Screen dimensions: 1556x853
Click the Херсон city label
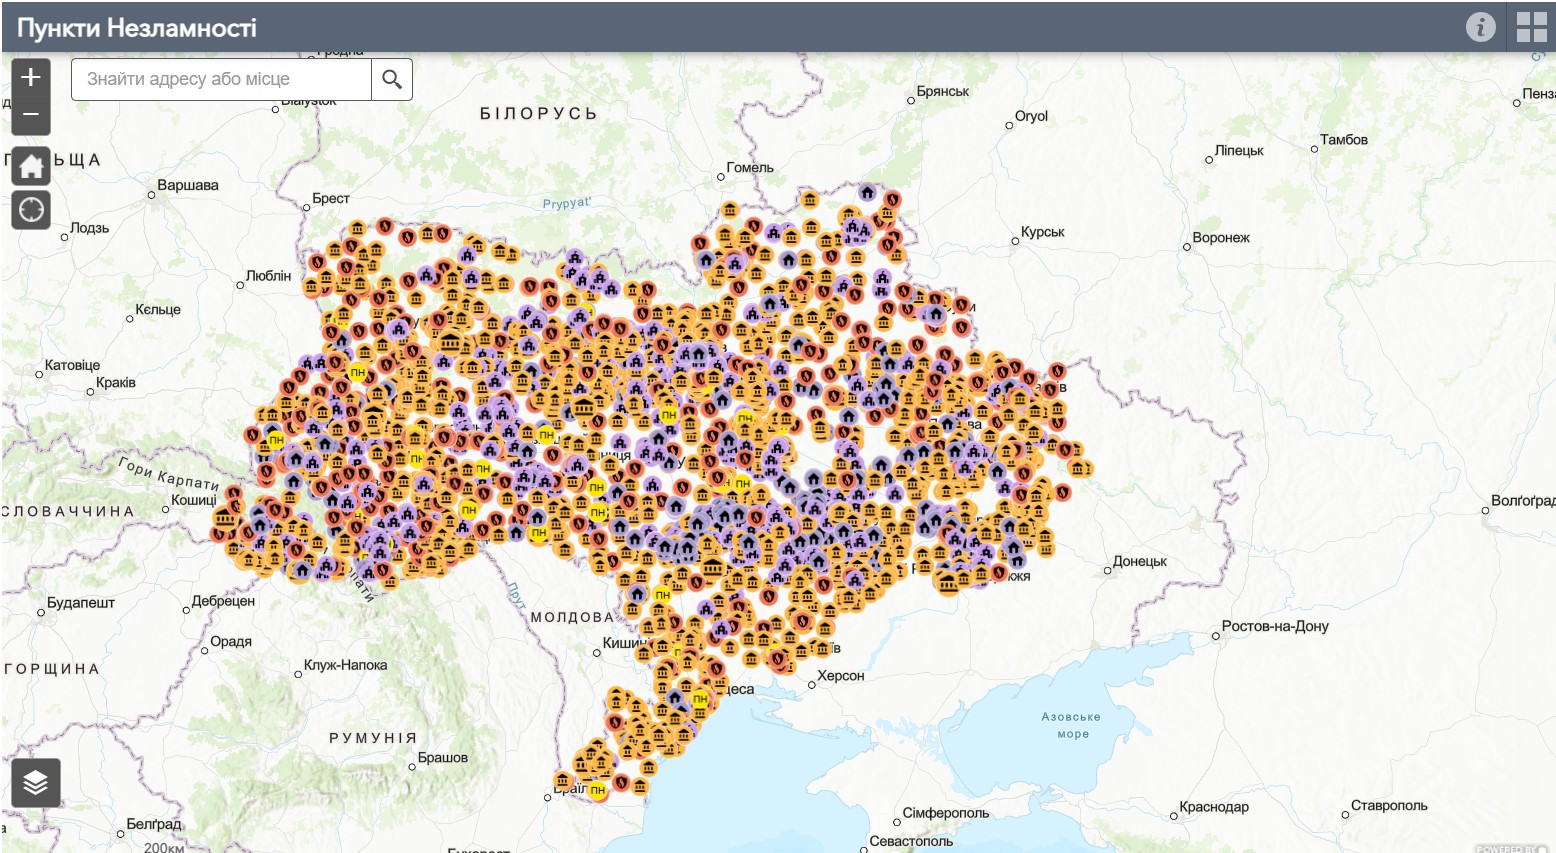(840, 676)
